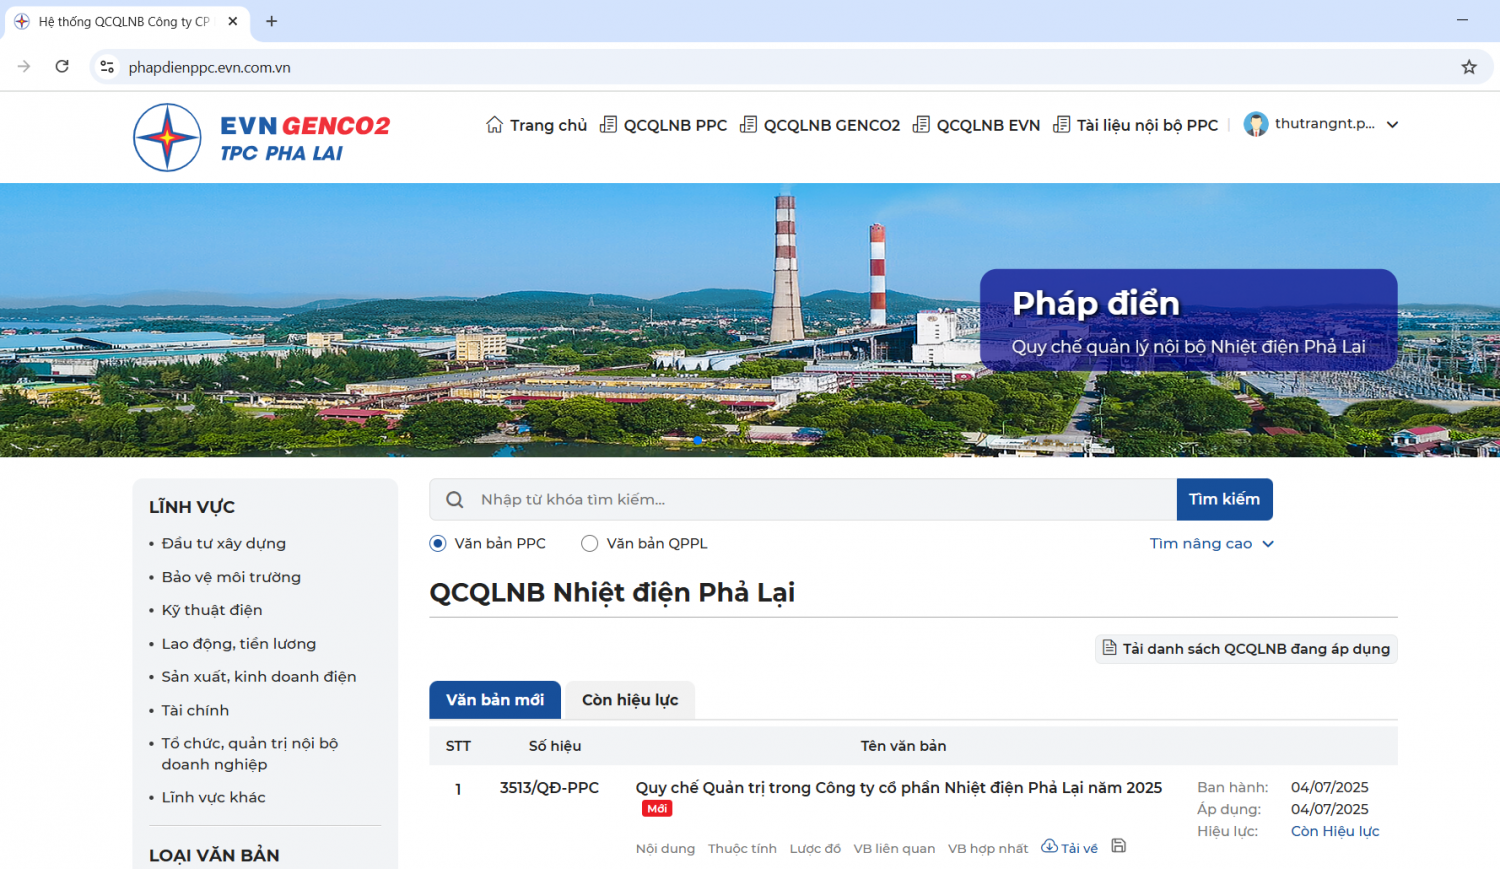Open Lĩnh vực khác category
This screenshot has height=869, width=1500.
point(214,797)
